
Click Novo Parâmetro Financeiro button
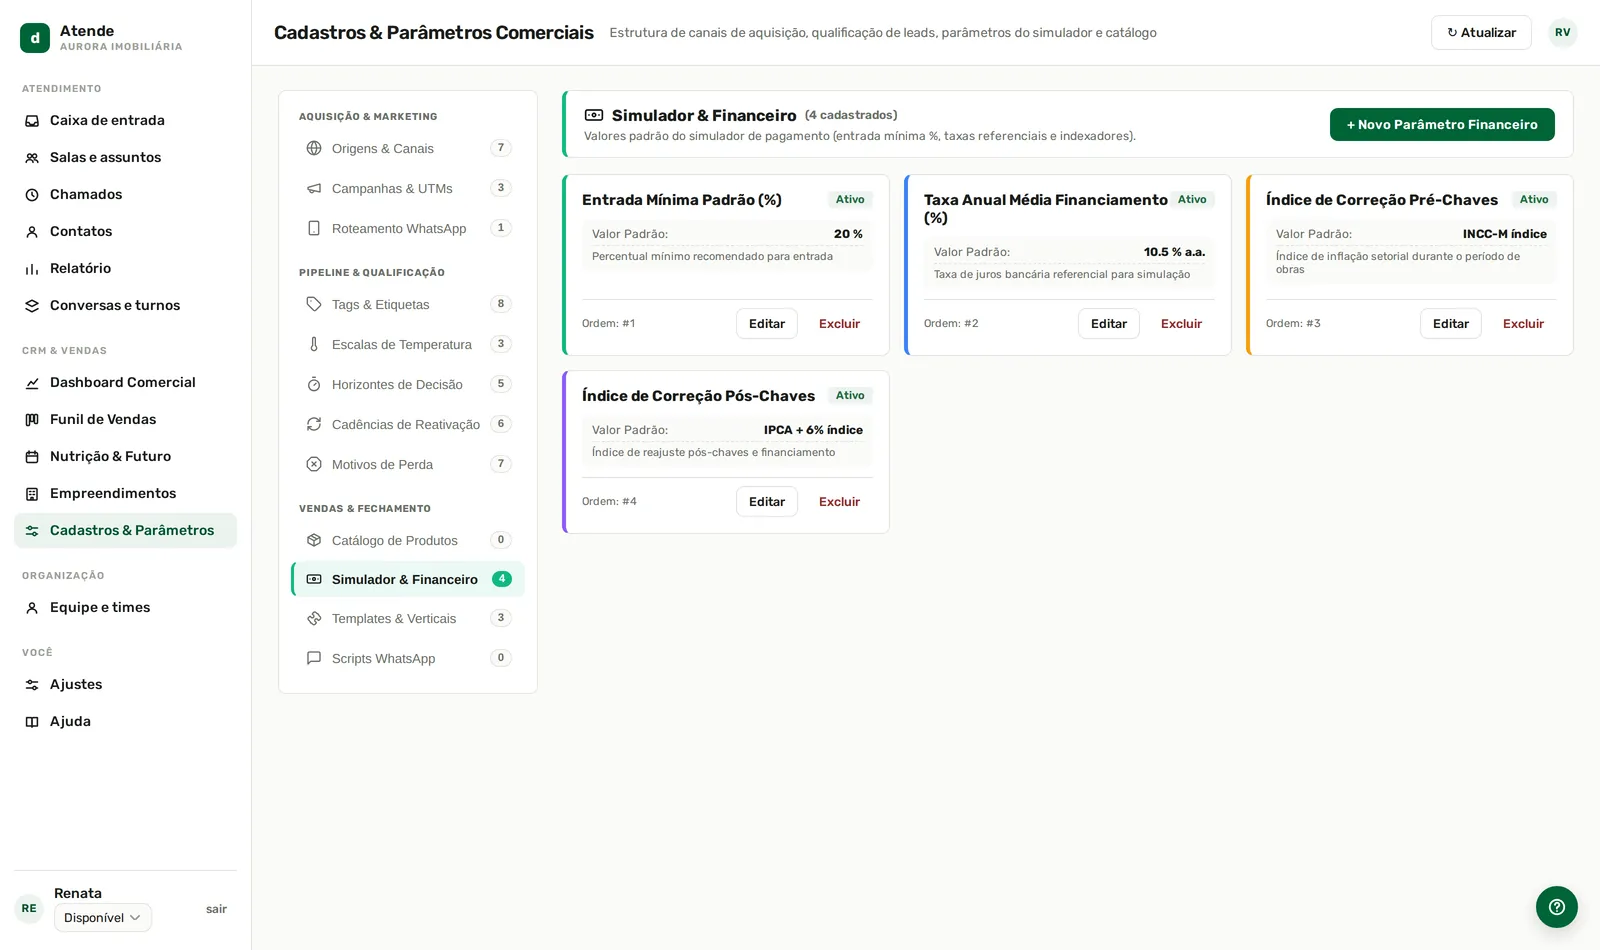(x=1442, y=125)
